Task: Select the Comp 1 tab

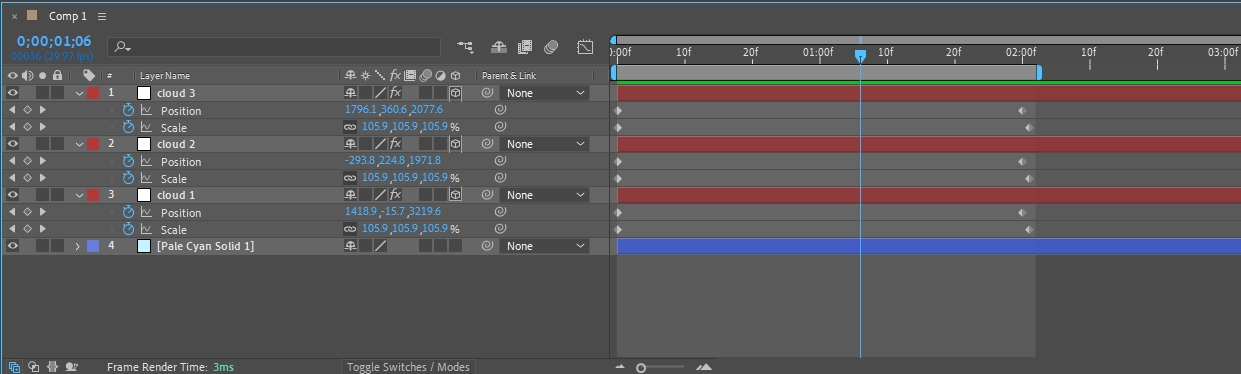Action: [68, 17]
